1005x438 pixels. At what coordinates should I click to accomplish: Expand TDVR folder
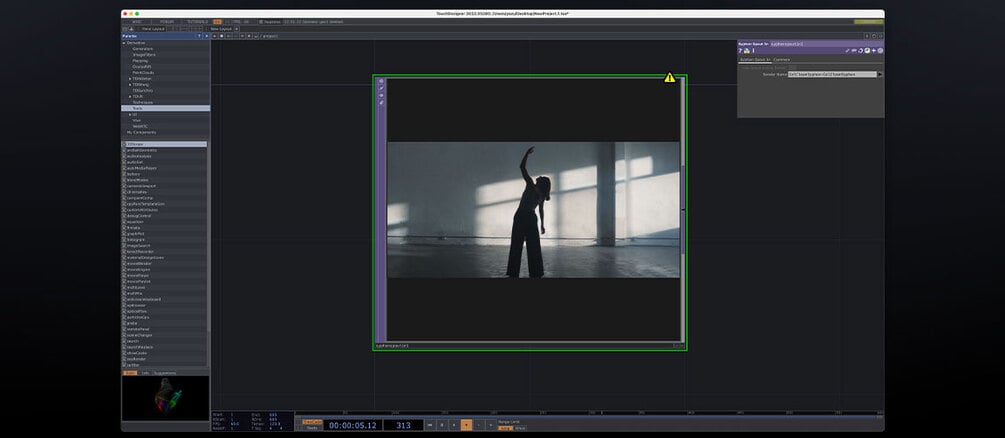[x=130, y=96]
